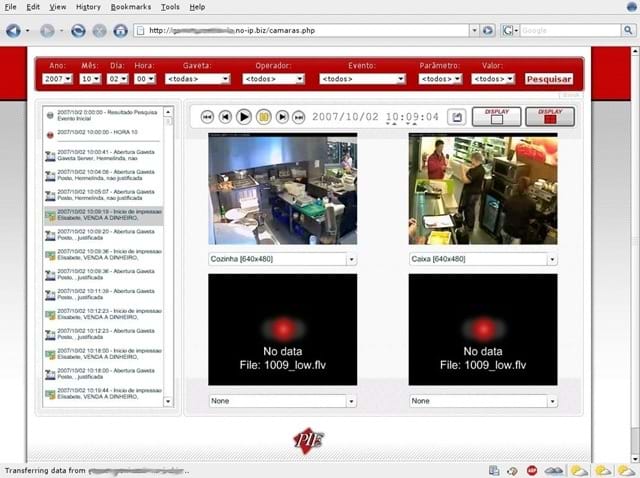Select event 0:00:00 Resultado Pesquisa
640x478 pixels.
coord(103,115)
